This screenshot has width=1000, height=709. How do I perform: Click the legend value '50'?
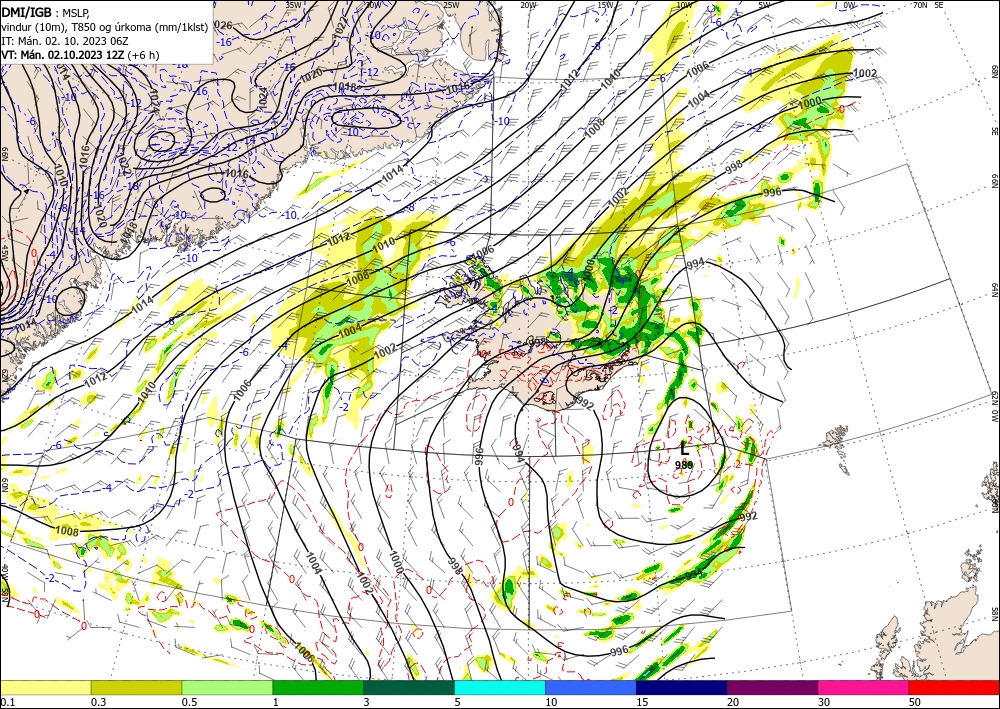click(x=915, y=702)
